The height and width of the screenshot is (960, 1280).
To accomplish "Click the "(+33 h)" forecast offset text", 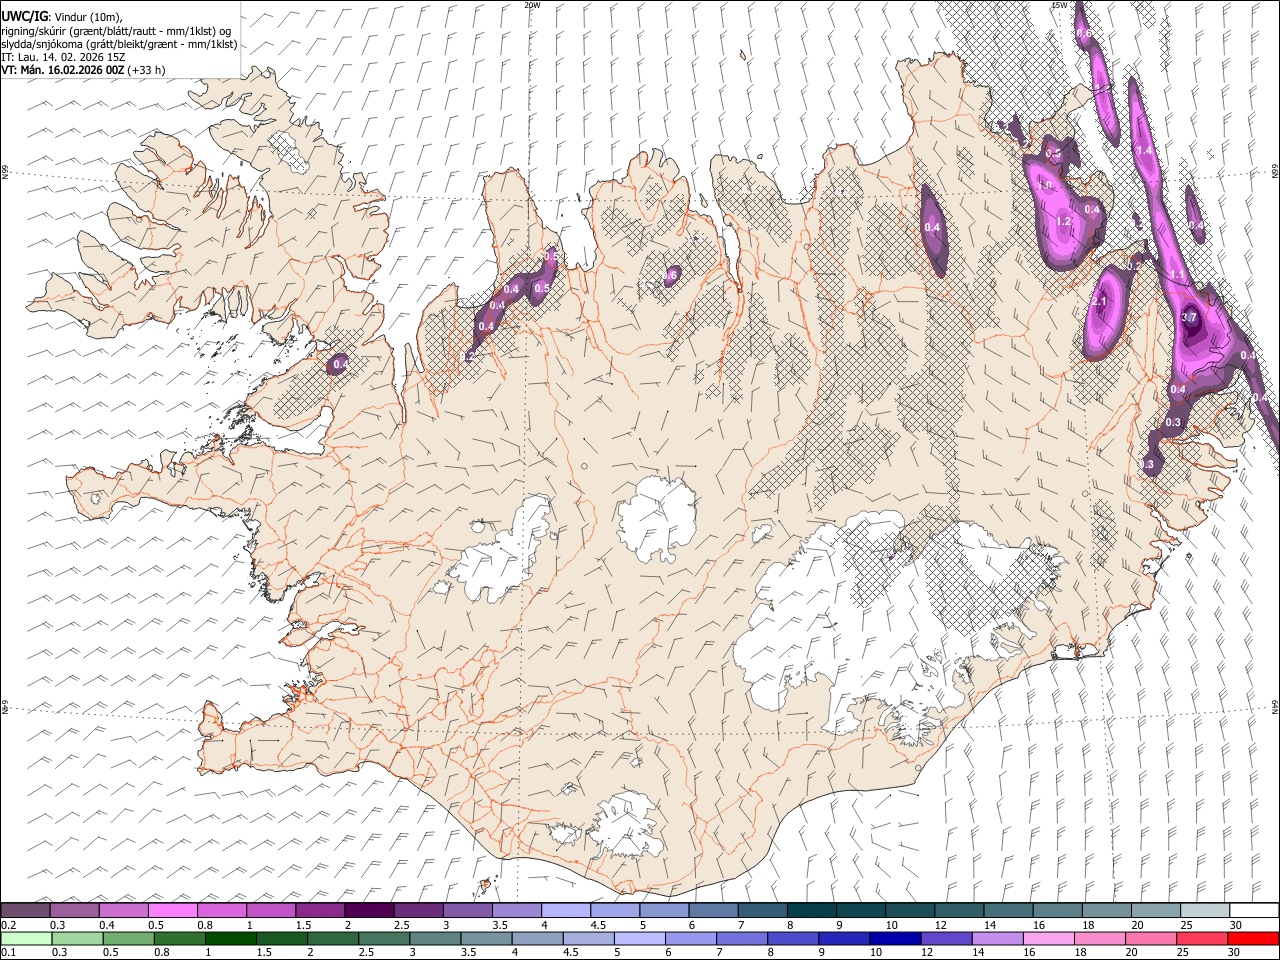I will click(x=146, y=70).
